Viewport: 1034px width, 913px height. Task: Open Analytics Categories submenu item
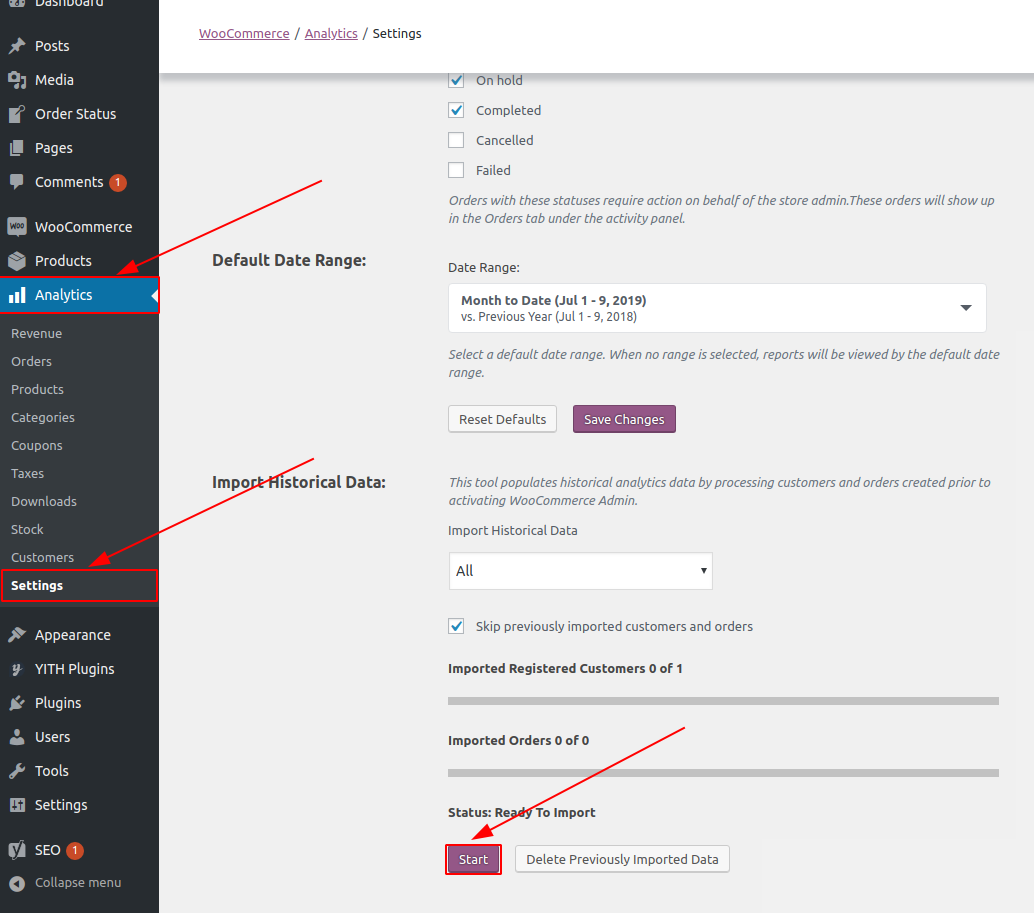43,417
